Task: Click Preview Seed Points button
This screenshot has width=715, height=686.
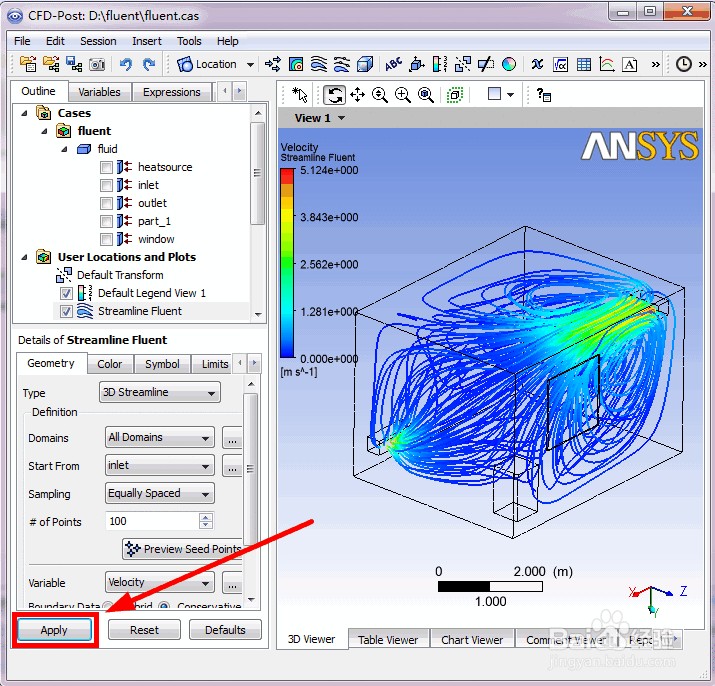Action: point(182,549)
